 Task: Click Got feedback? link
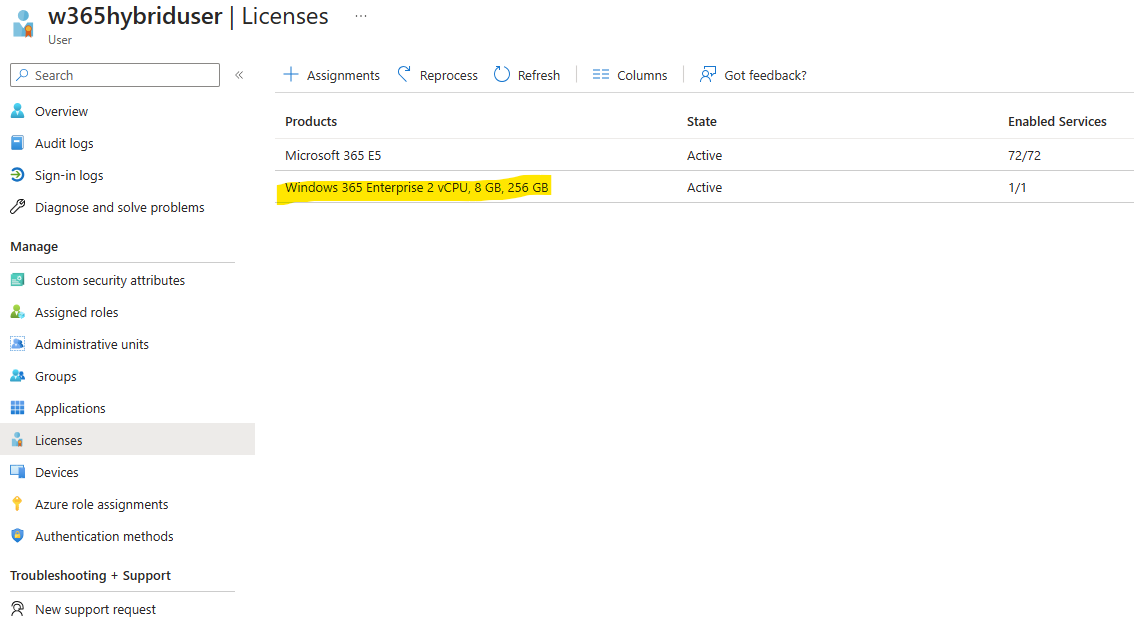753,75
